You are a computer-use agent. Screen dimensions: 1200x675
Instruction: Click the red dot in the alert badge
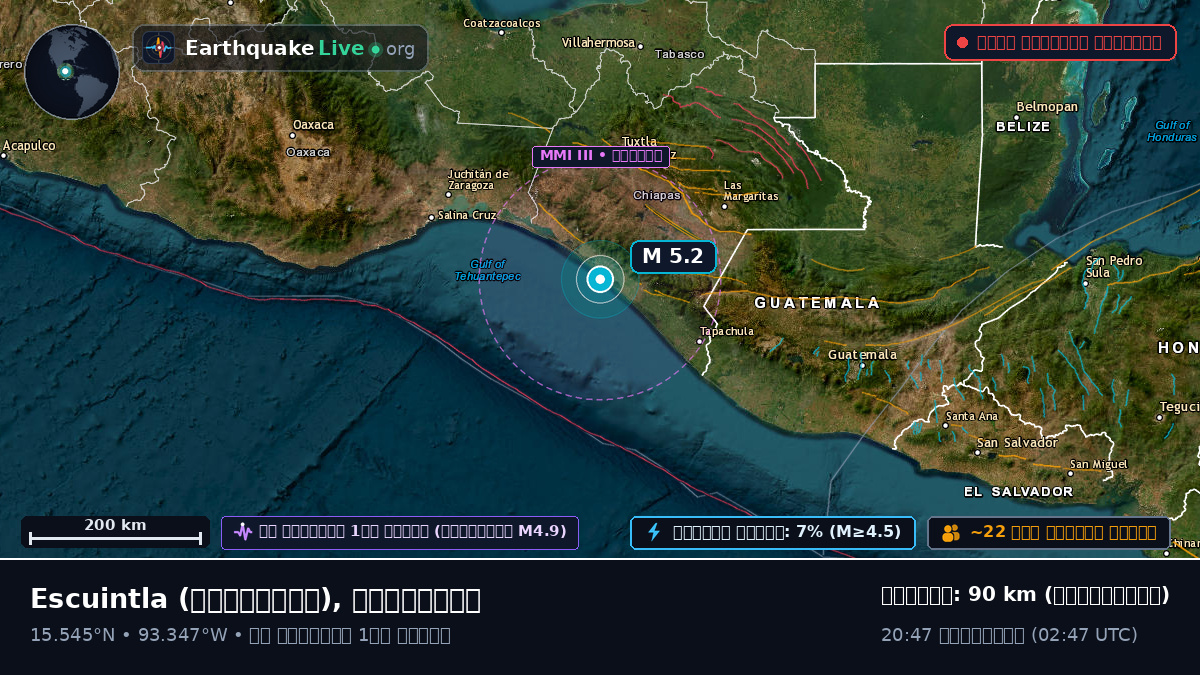962,42
